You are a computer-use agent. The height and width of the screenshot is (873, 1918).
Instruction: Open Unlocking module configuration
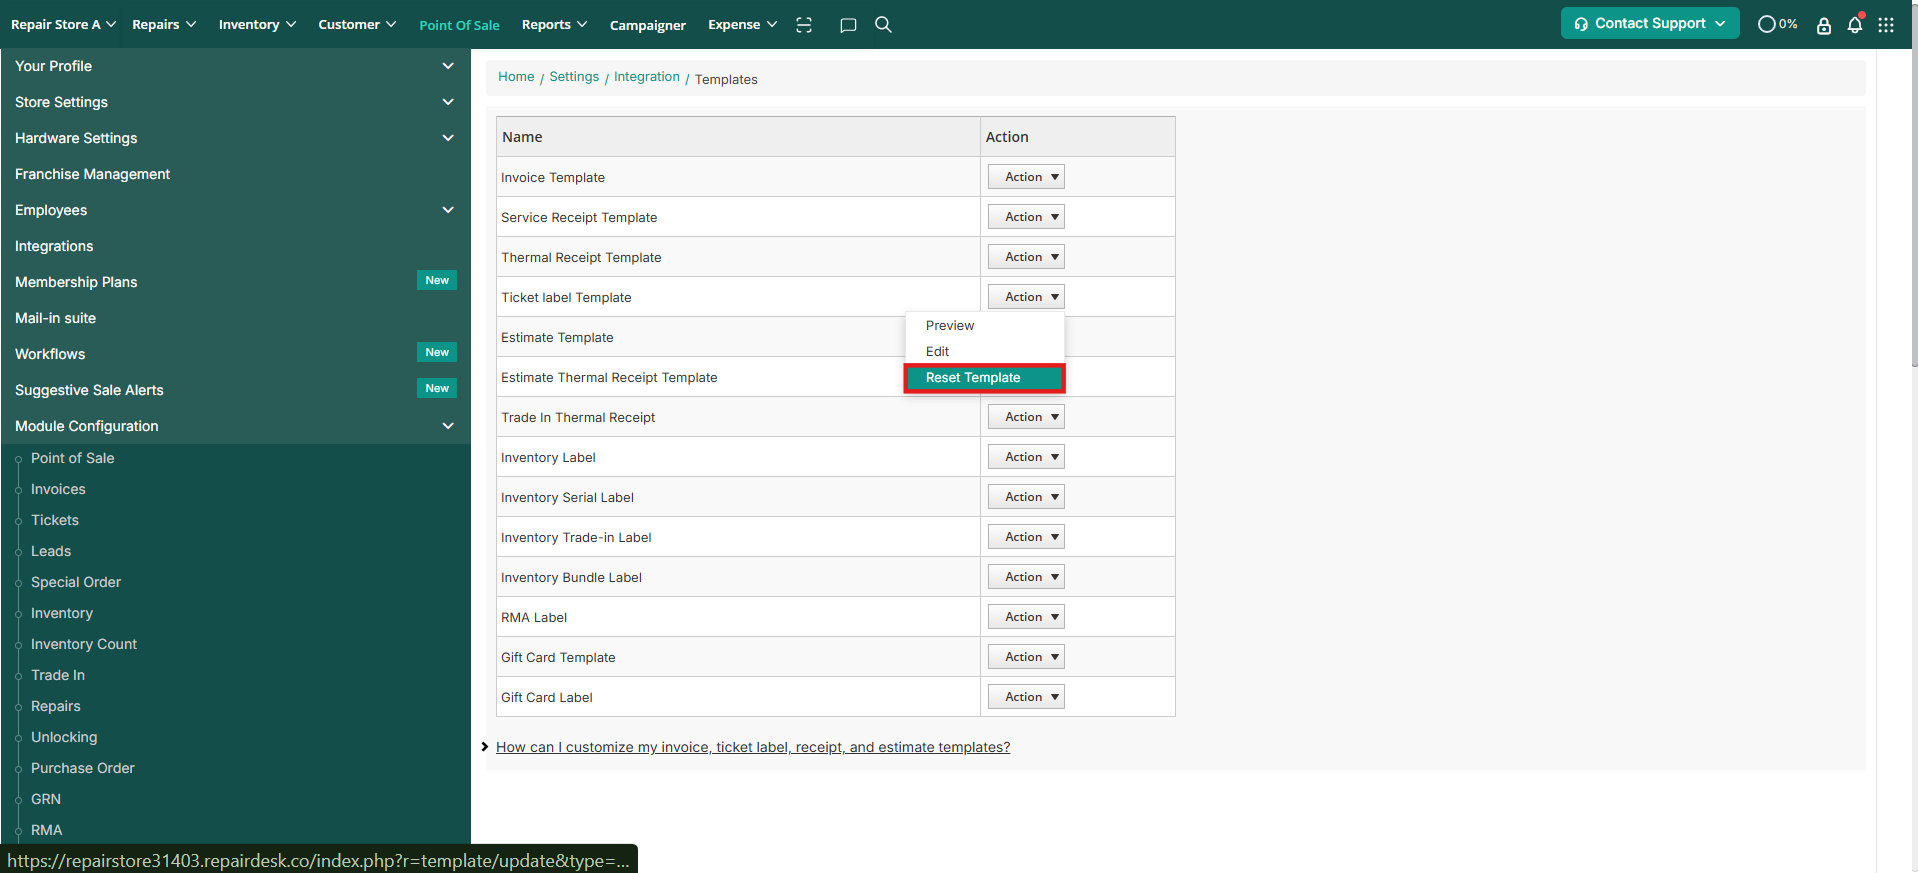coord(64,737)
